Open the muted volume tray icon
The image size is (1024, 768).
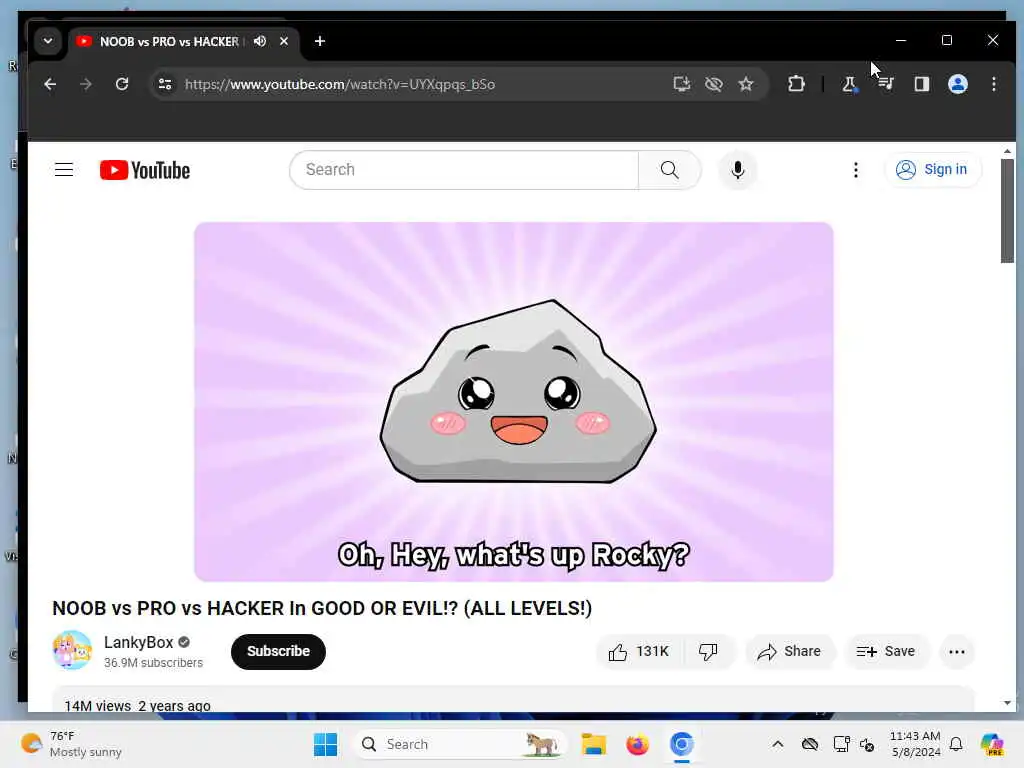(x=867, y=744)
